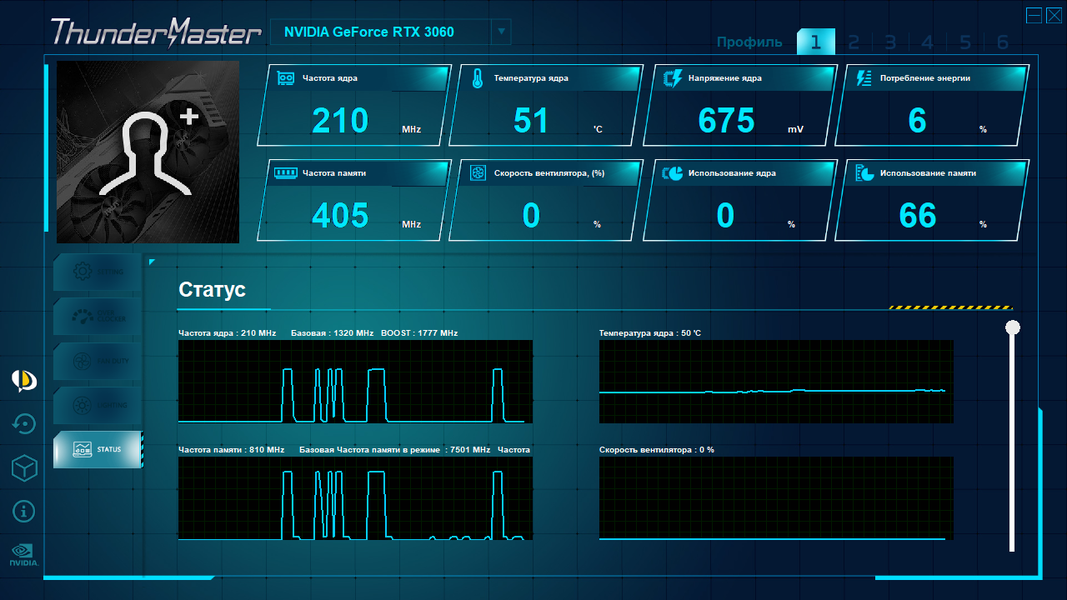Switch to profile 3

tap(890, 42)
